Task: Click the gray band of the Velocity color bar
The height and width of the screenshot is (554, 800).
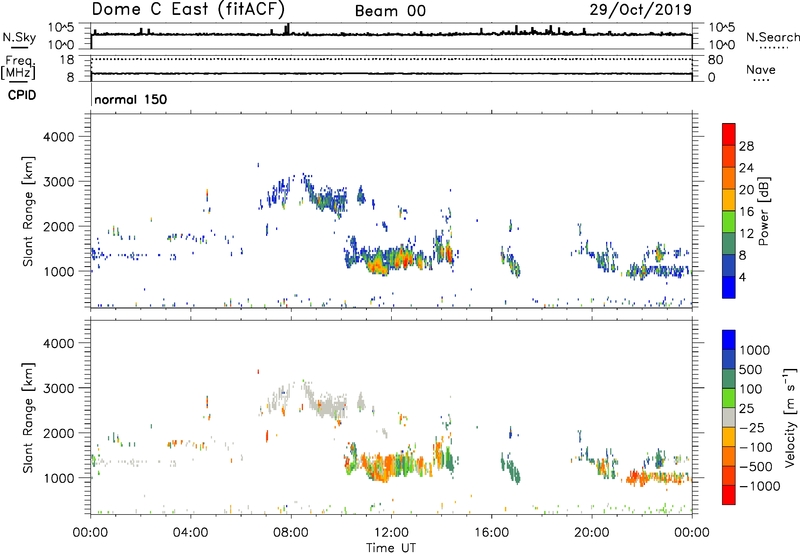Action: point(729,418)
